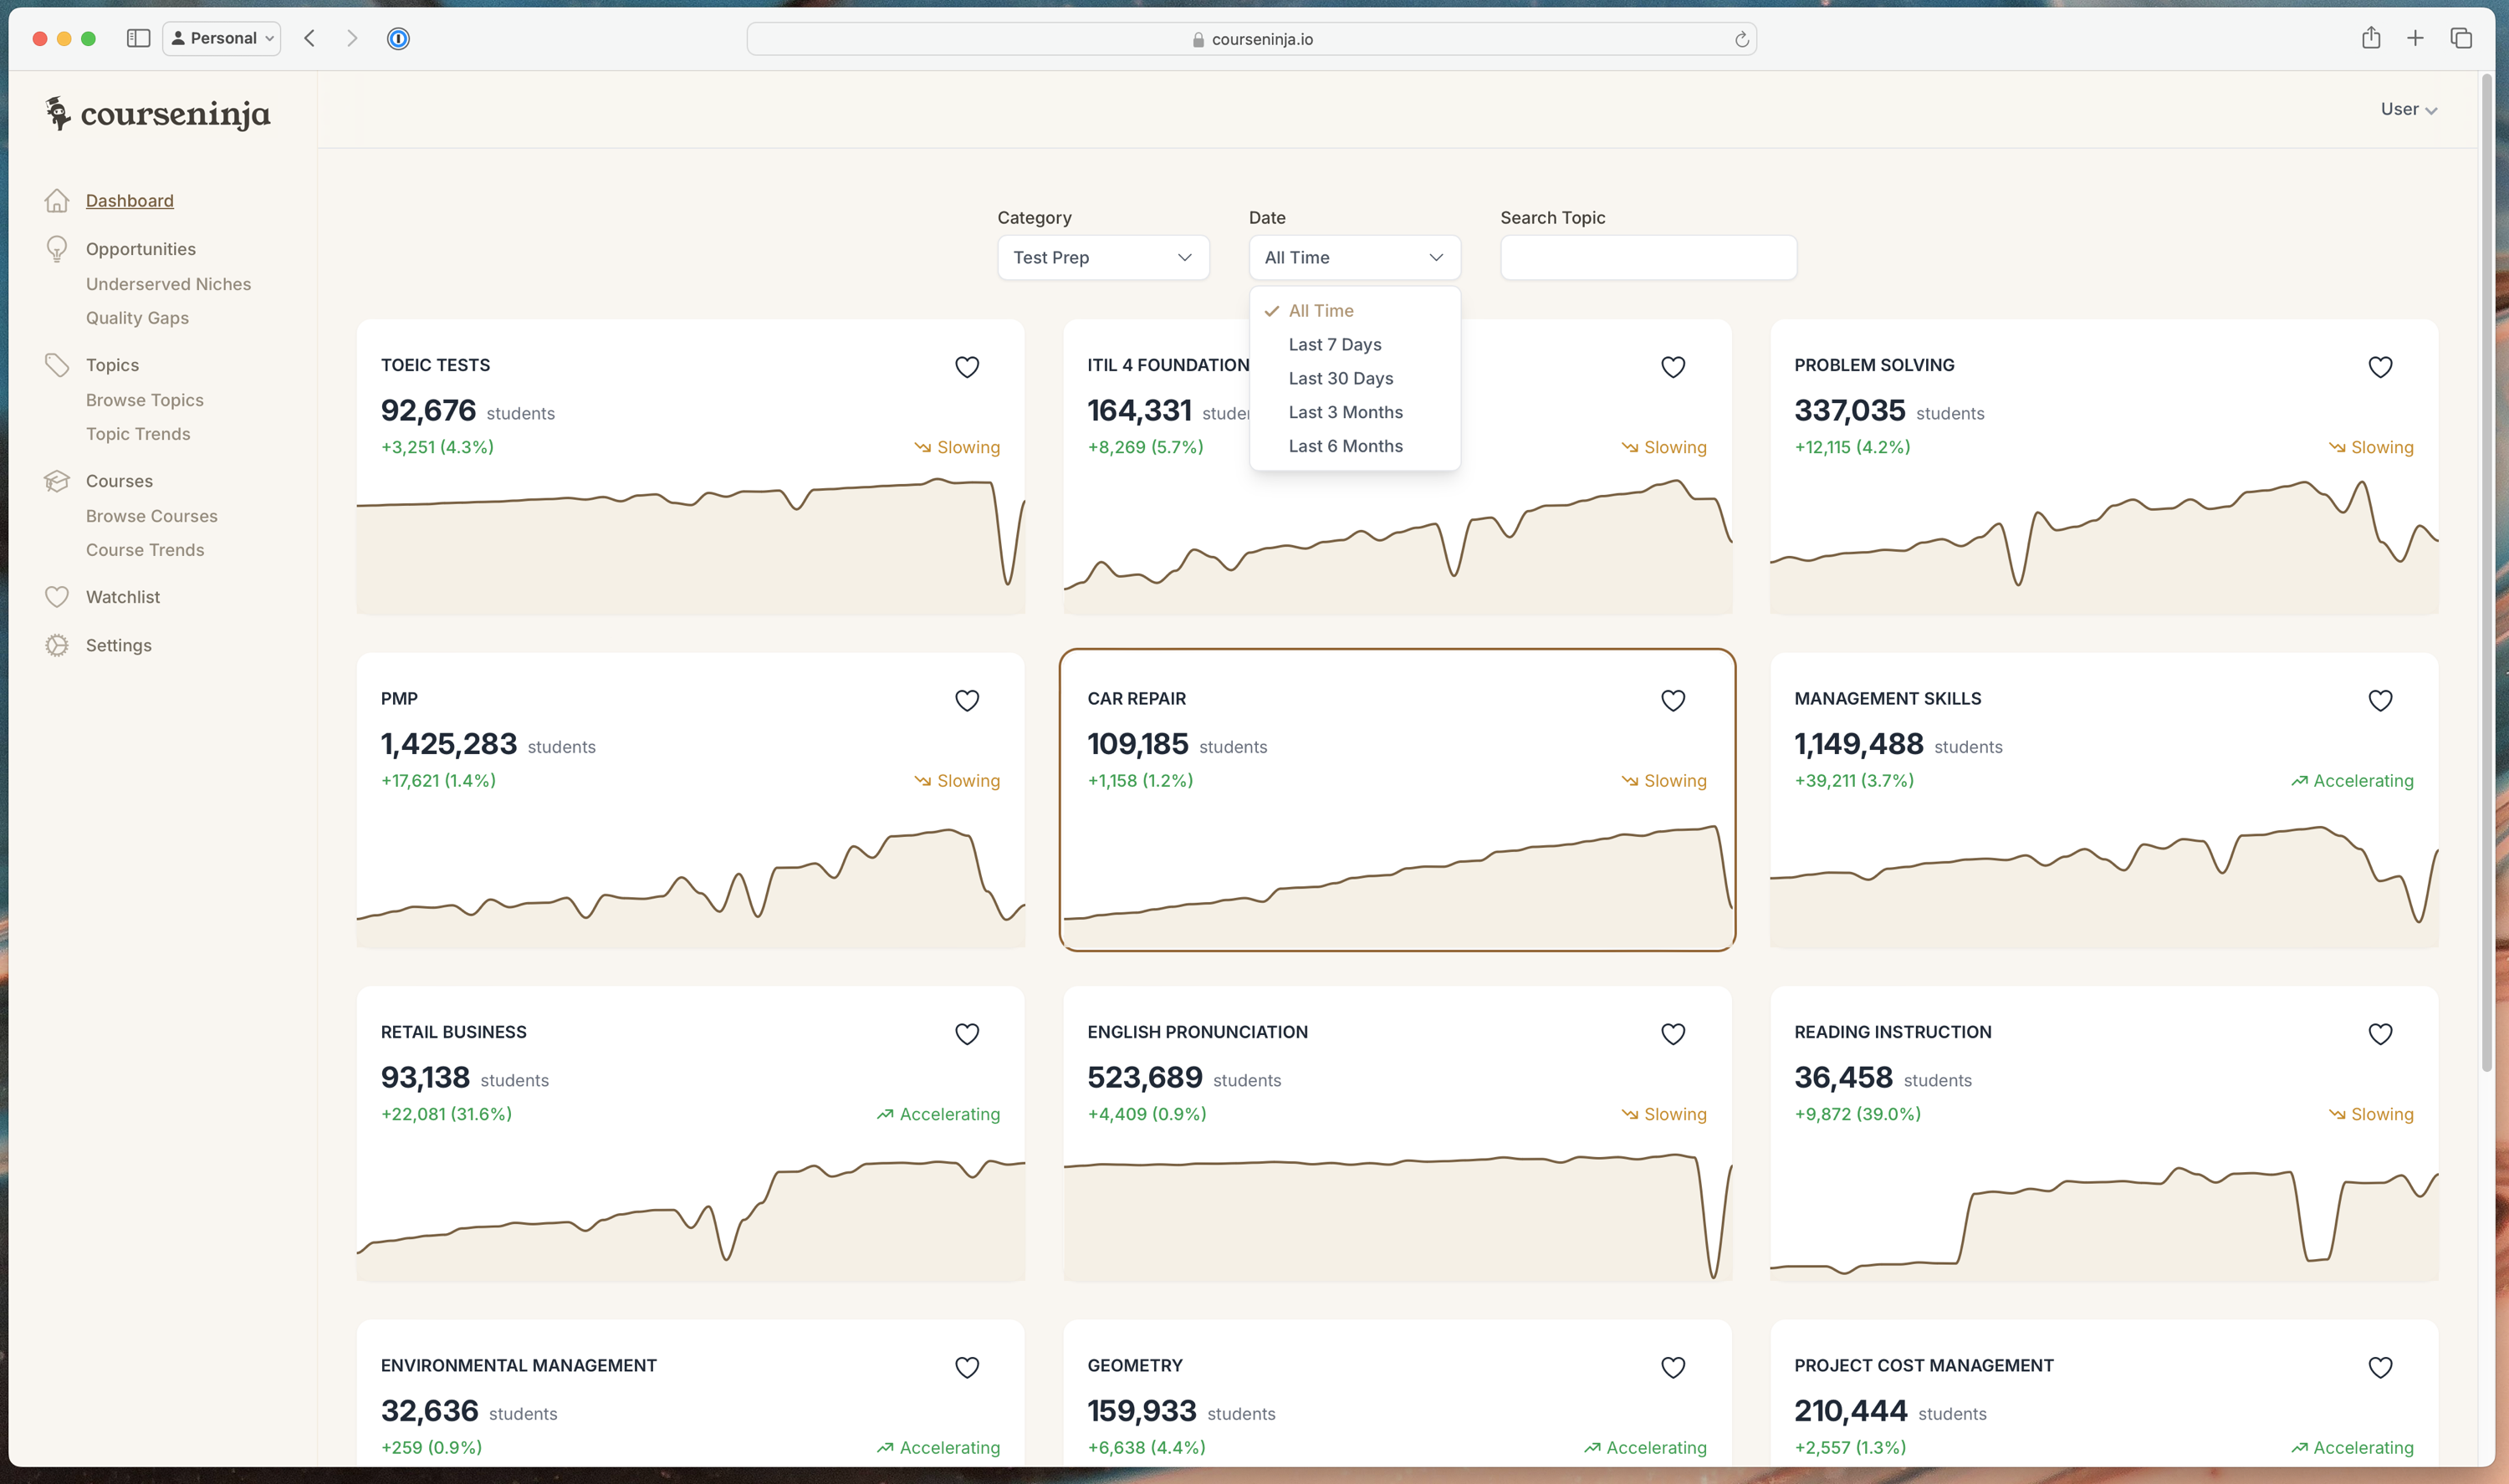
Task: Click the page vertical scrollbar
Action: click(2486, 572)
